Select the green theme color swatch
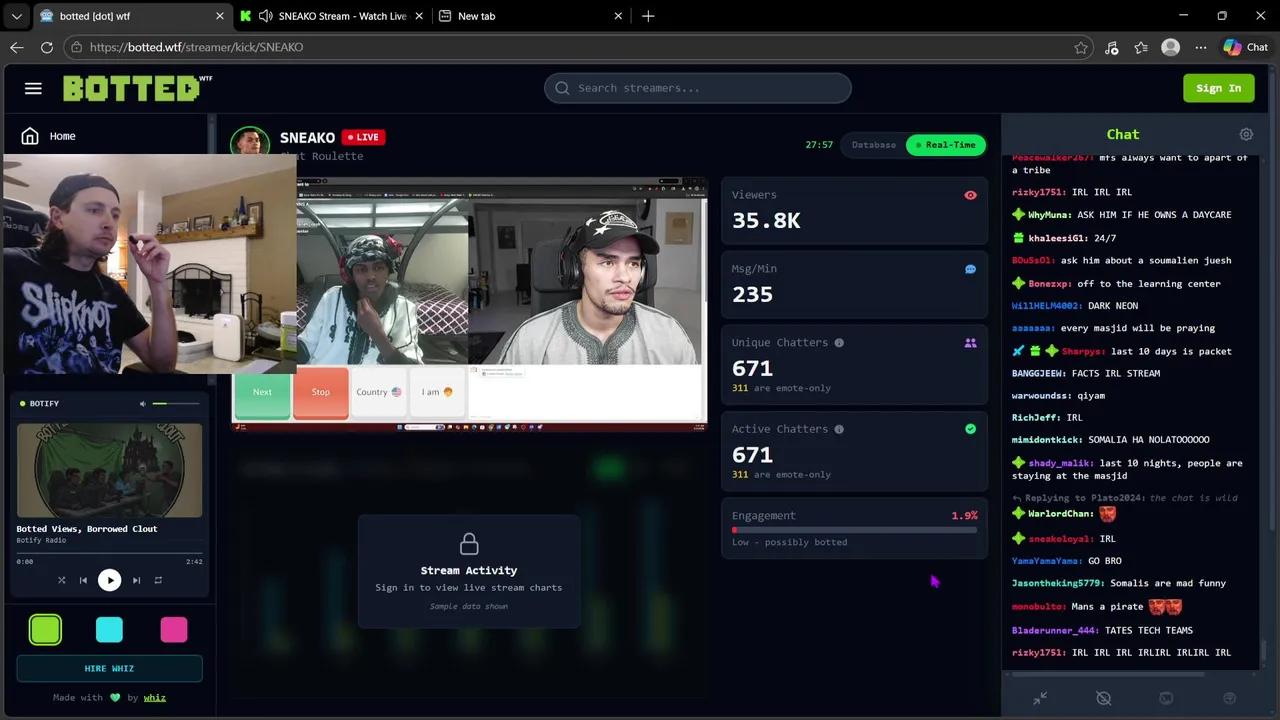Image resolution: width=1280 pixels, height=720 pixels. 45,629
